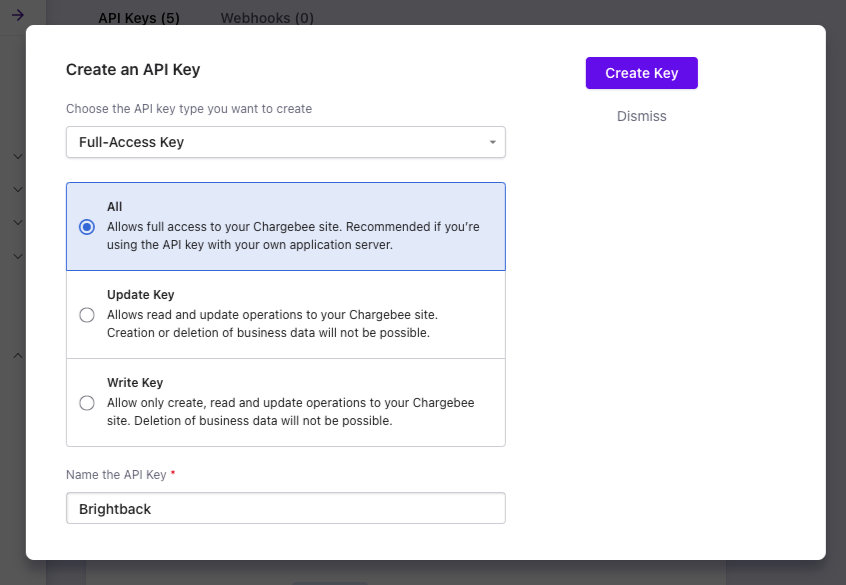Switch to the API Keys tab
Screen dimensions: 846x585
pos(139,18)
